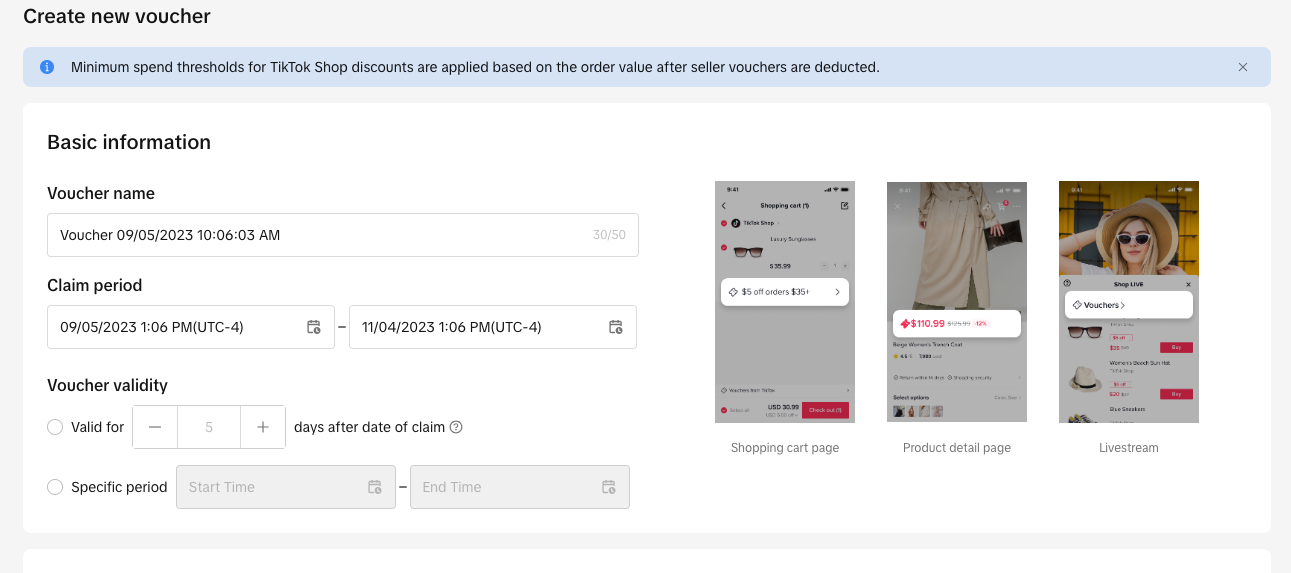Click the valid days number field

pos(209,427)
